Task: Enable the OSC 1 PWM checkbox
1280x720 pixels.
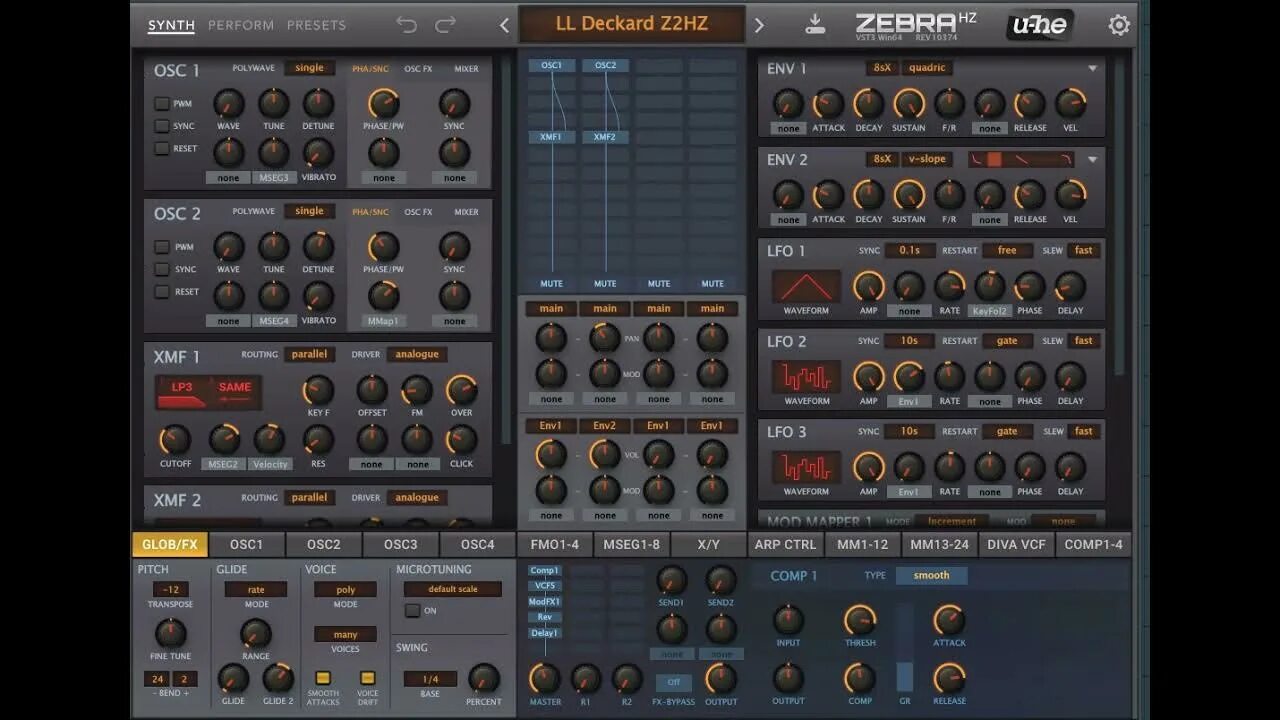Action: tap(161, 103)
